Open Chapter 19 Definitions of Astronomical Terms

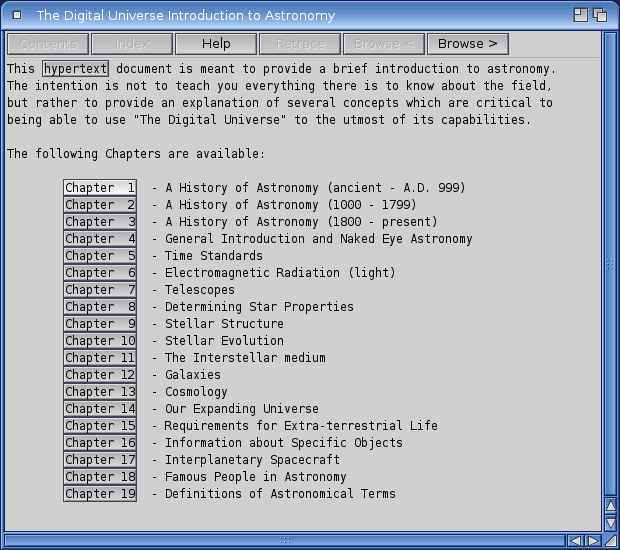(x=100, y=494)
